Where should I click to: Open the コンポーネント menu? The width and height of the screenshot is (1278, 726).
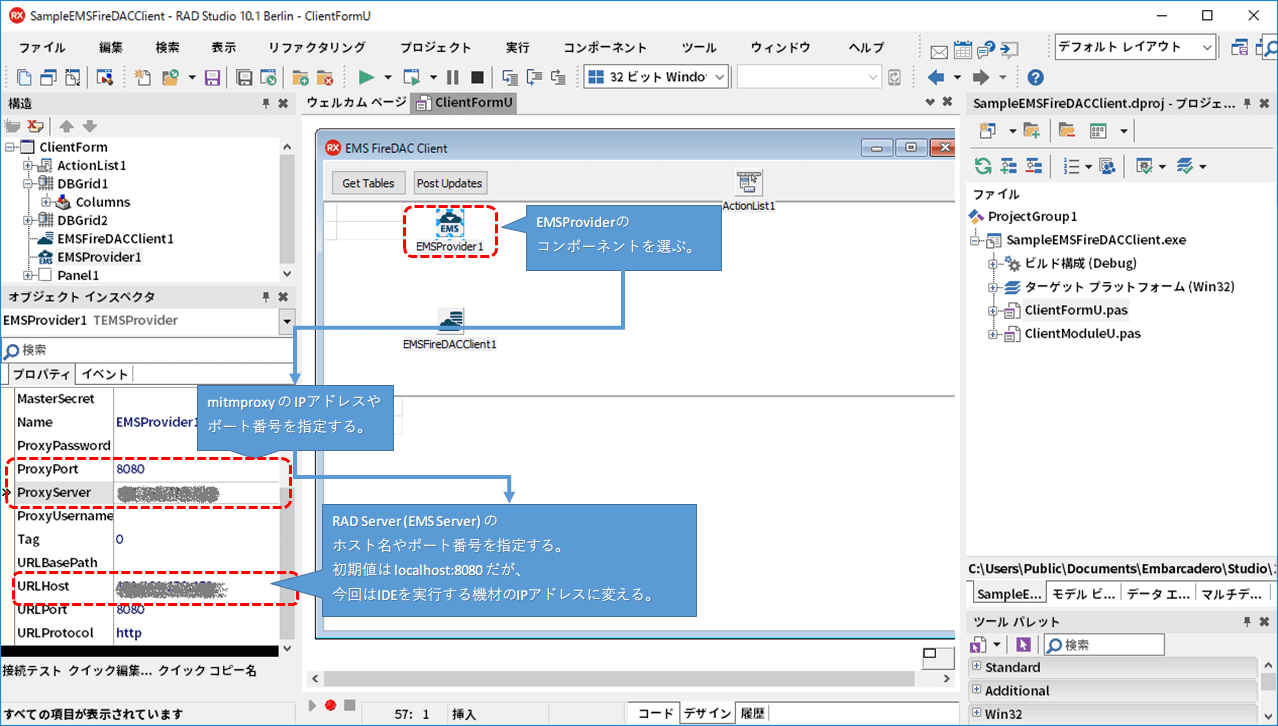point(605,47)
